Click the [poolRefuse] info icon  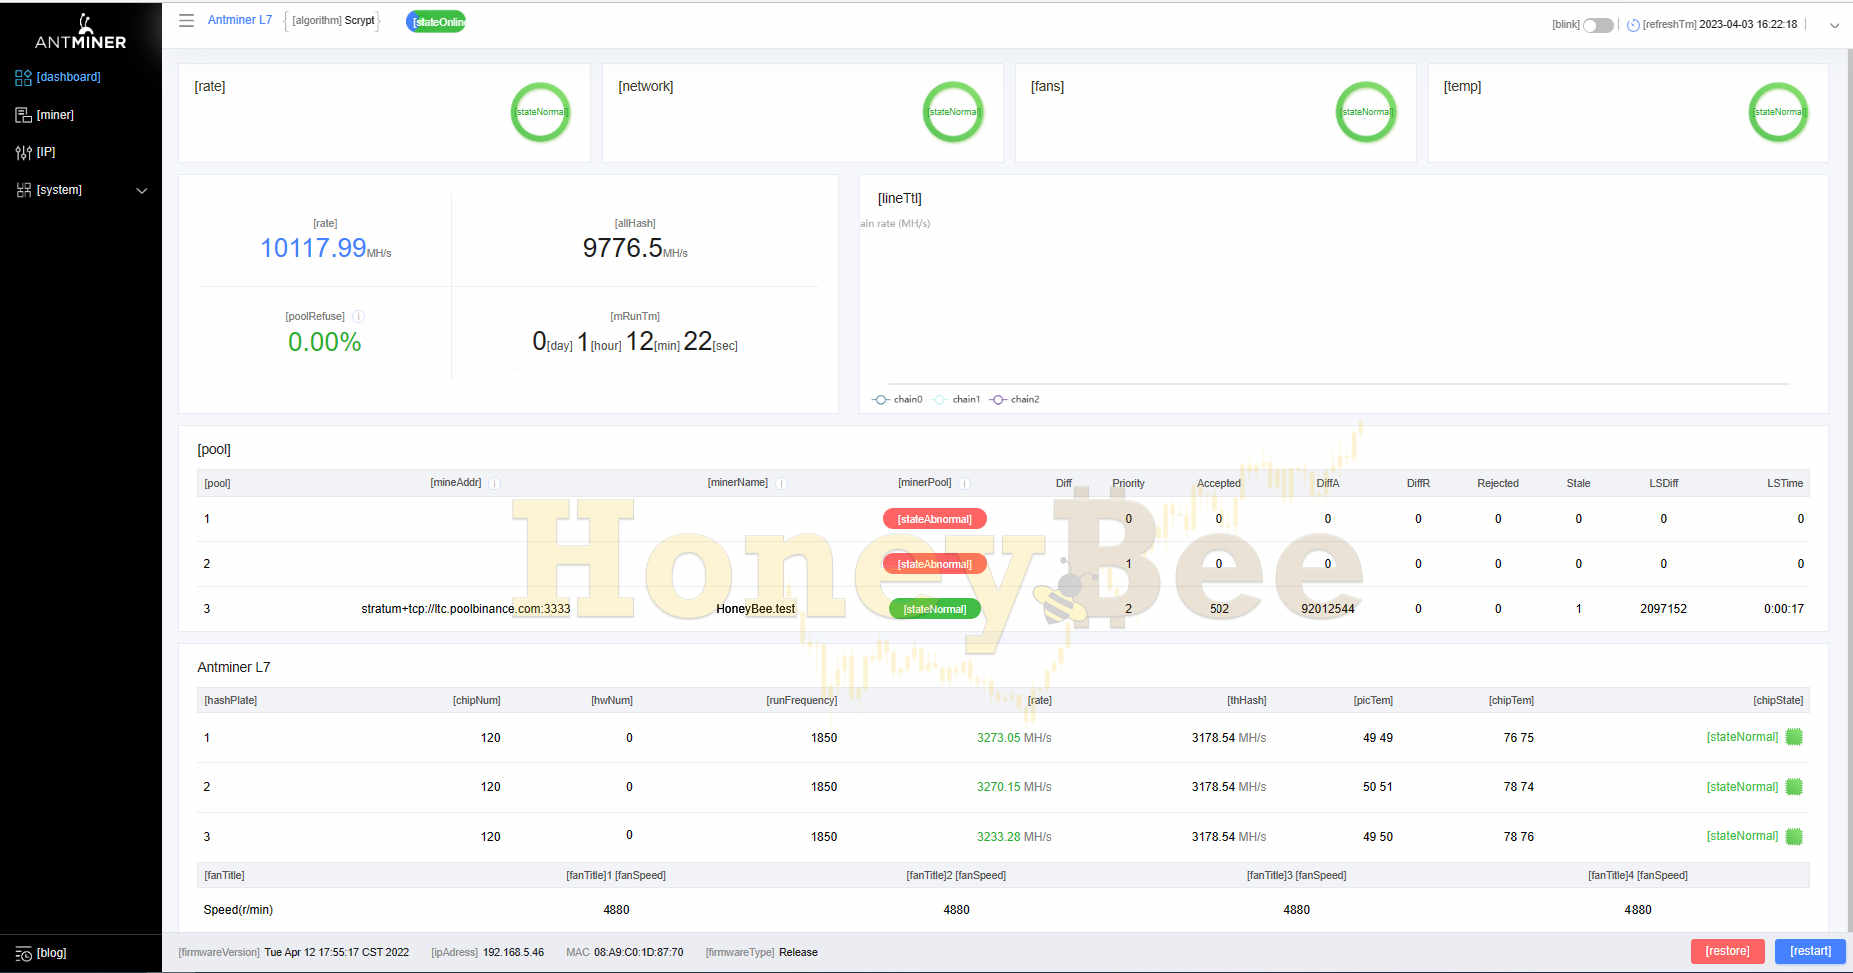point(358,316)
